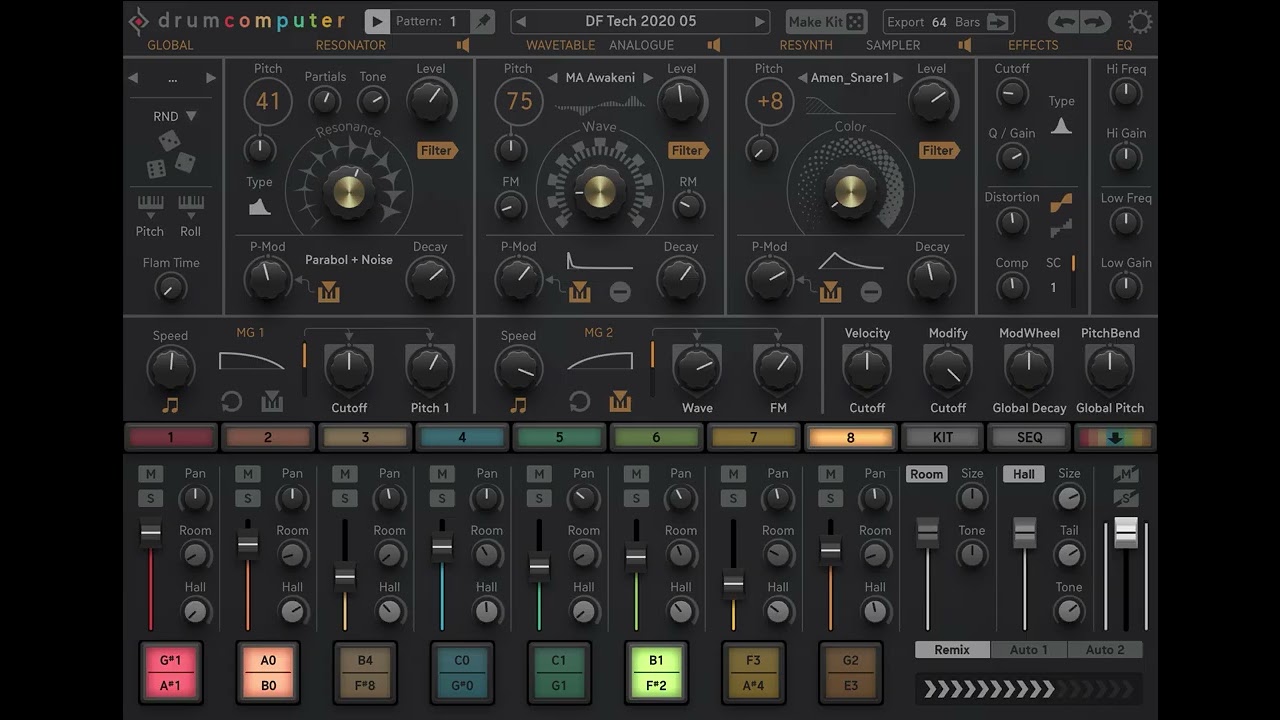1280x720 pixels.
Task: Click the Pitch keyboard icon
Action: 150,205
